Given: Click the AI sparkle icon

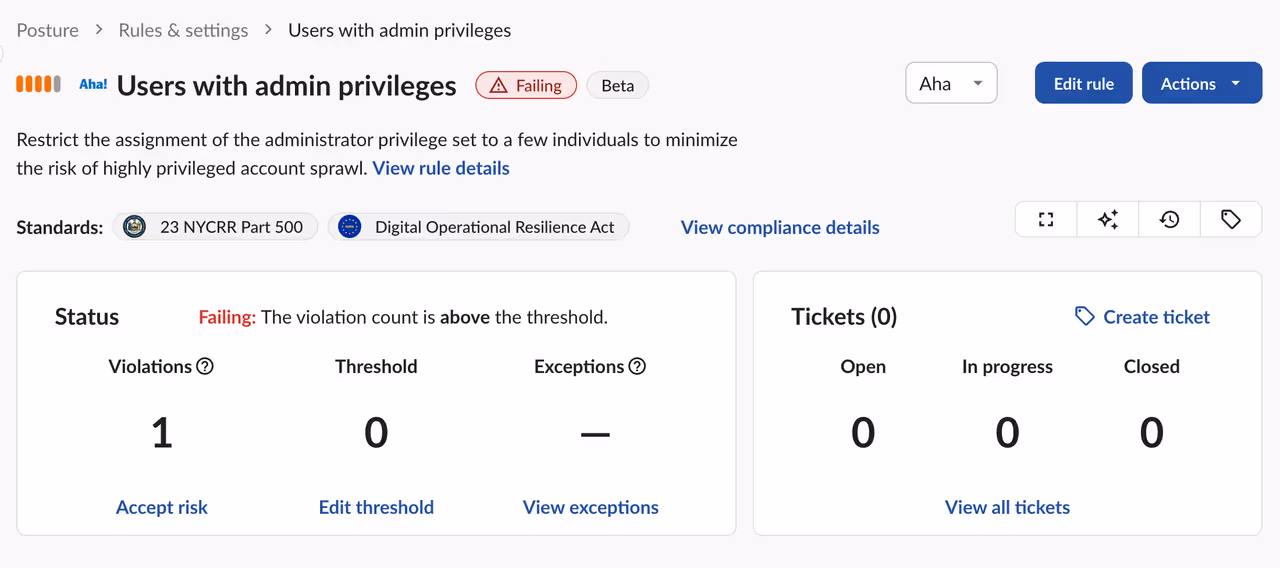Looking at the screenshot, I should click(1108, 220).
